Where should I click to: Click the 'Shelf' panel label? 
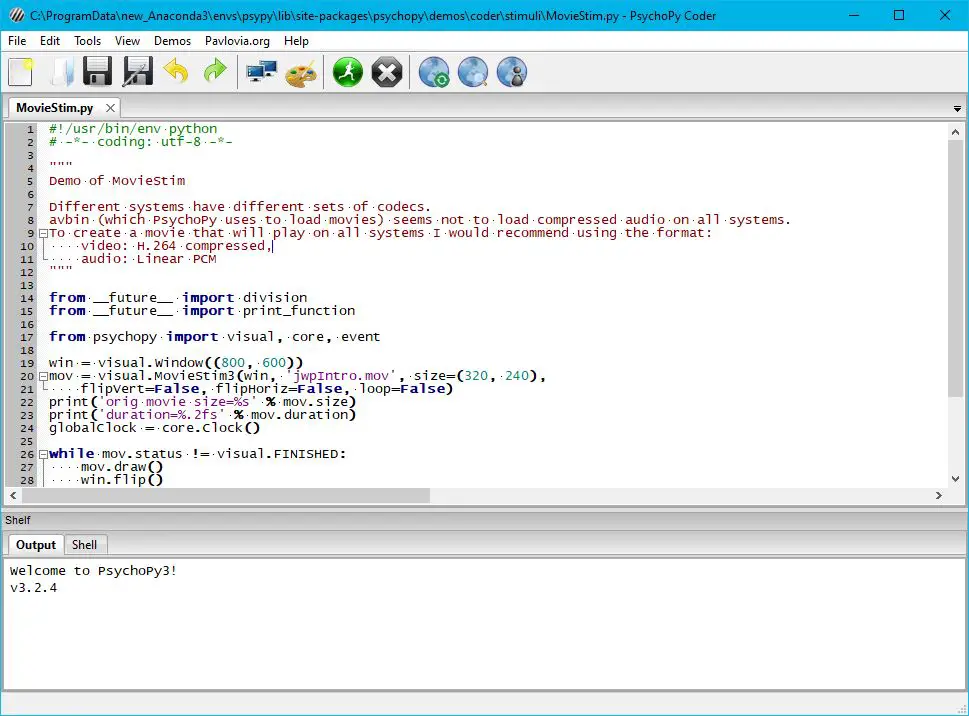(17, 520)
